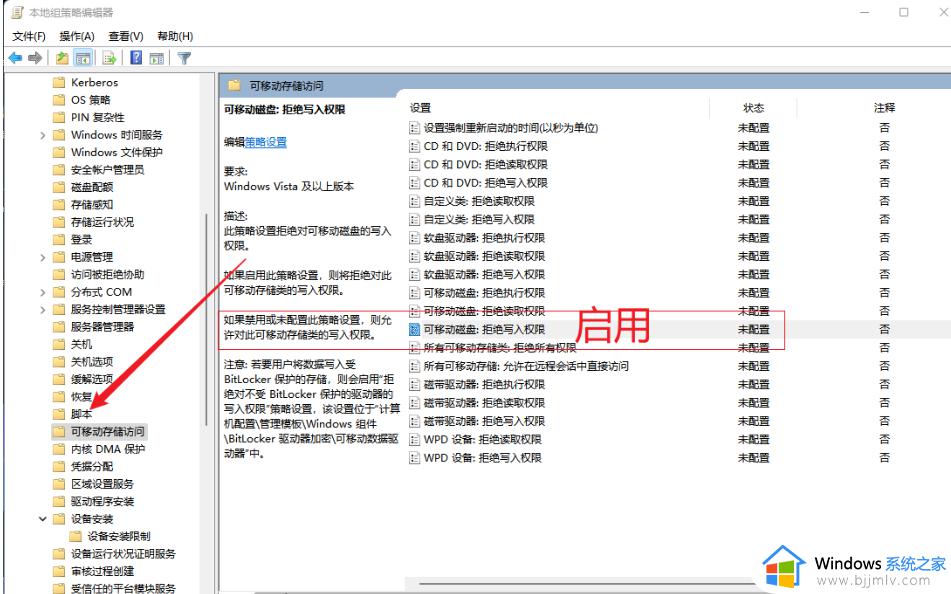Open the Help toolbar icon
This screenshot has width=951, height=594.
(136, 58)
